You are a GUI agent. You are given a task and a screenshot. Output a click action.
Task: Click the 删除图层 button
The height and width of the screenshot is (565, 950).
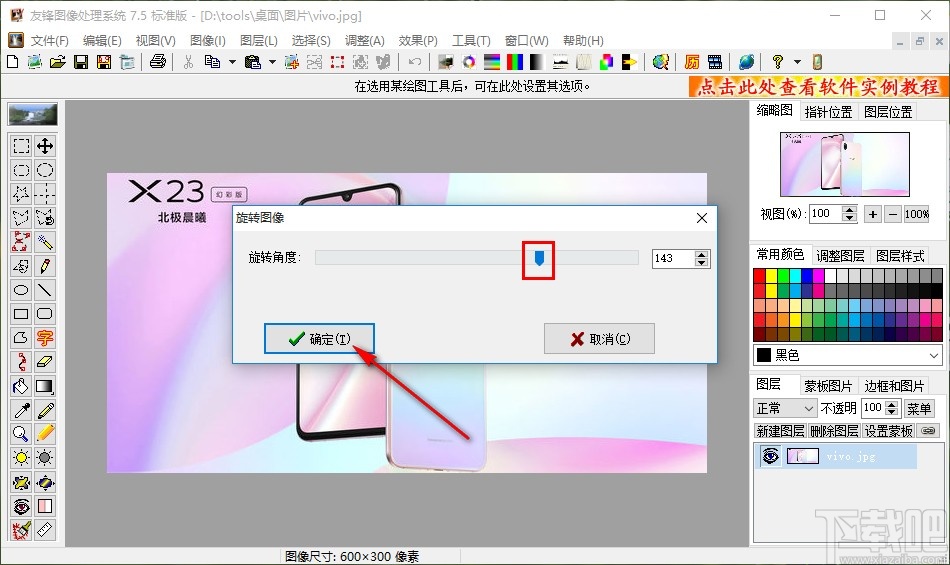coord(834,431)
